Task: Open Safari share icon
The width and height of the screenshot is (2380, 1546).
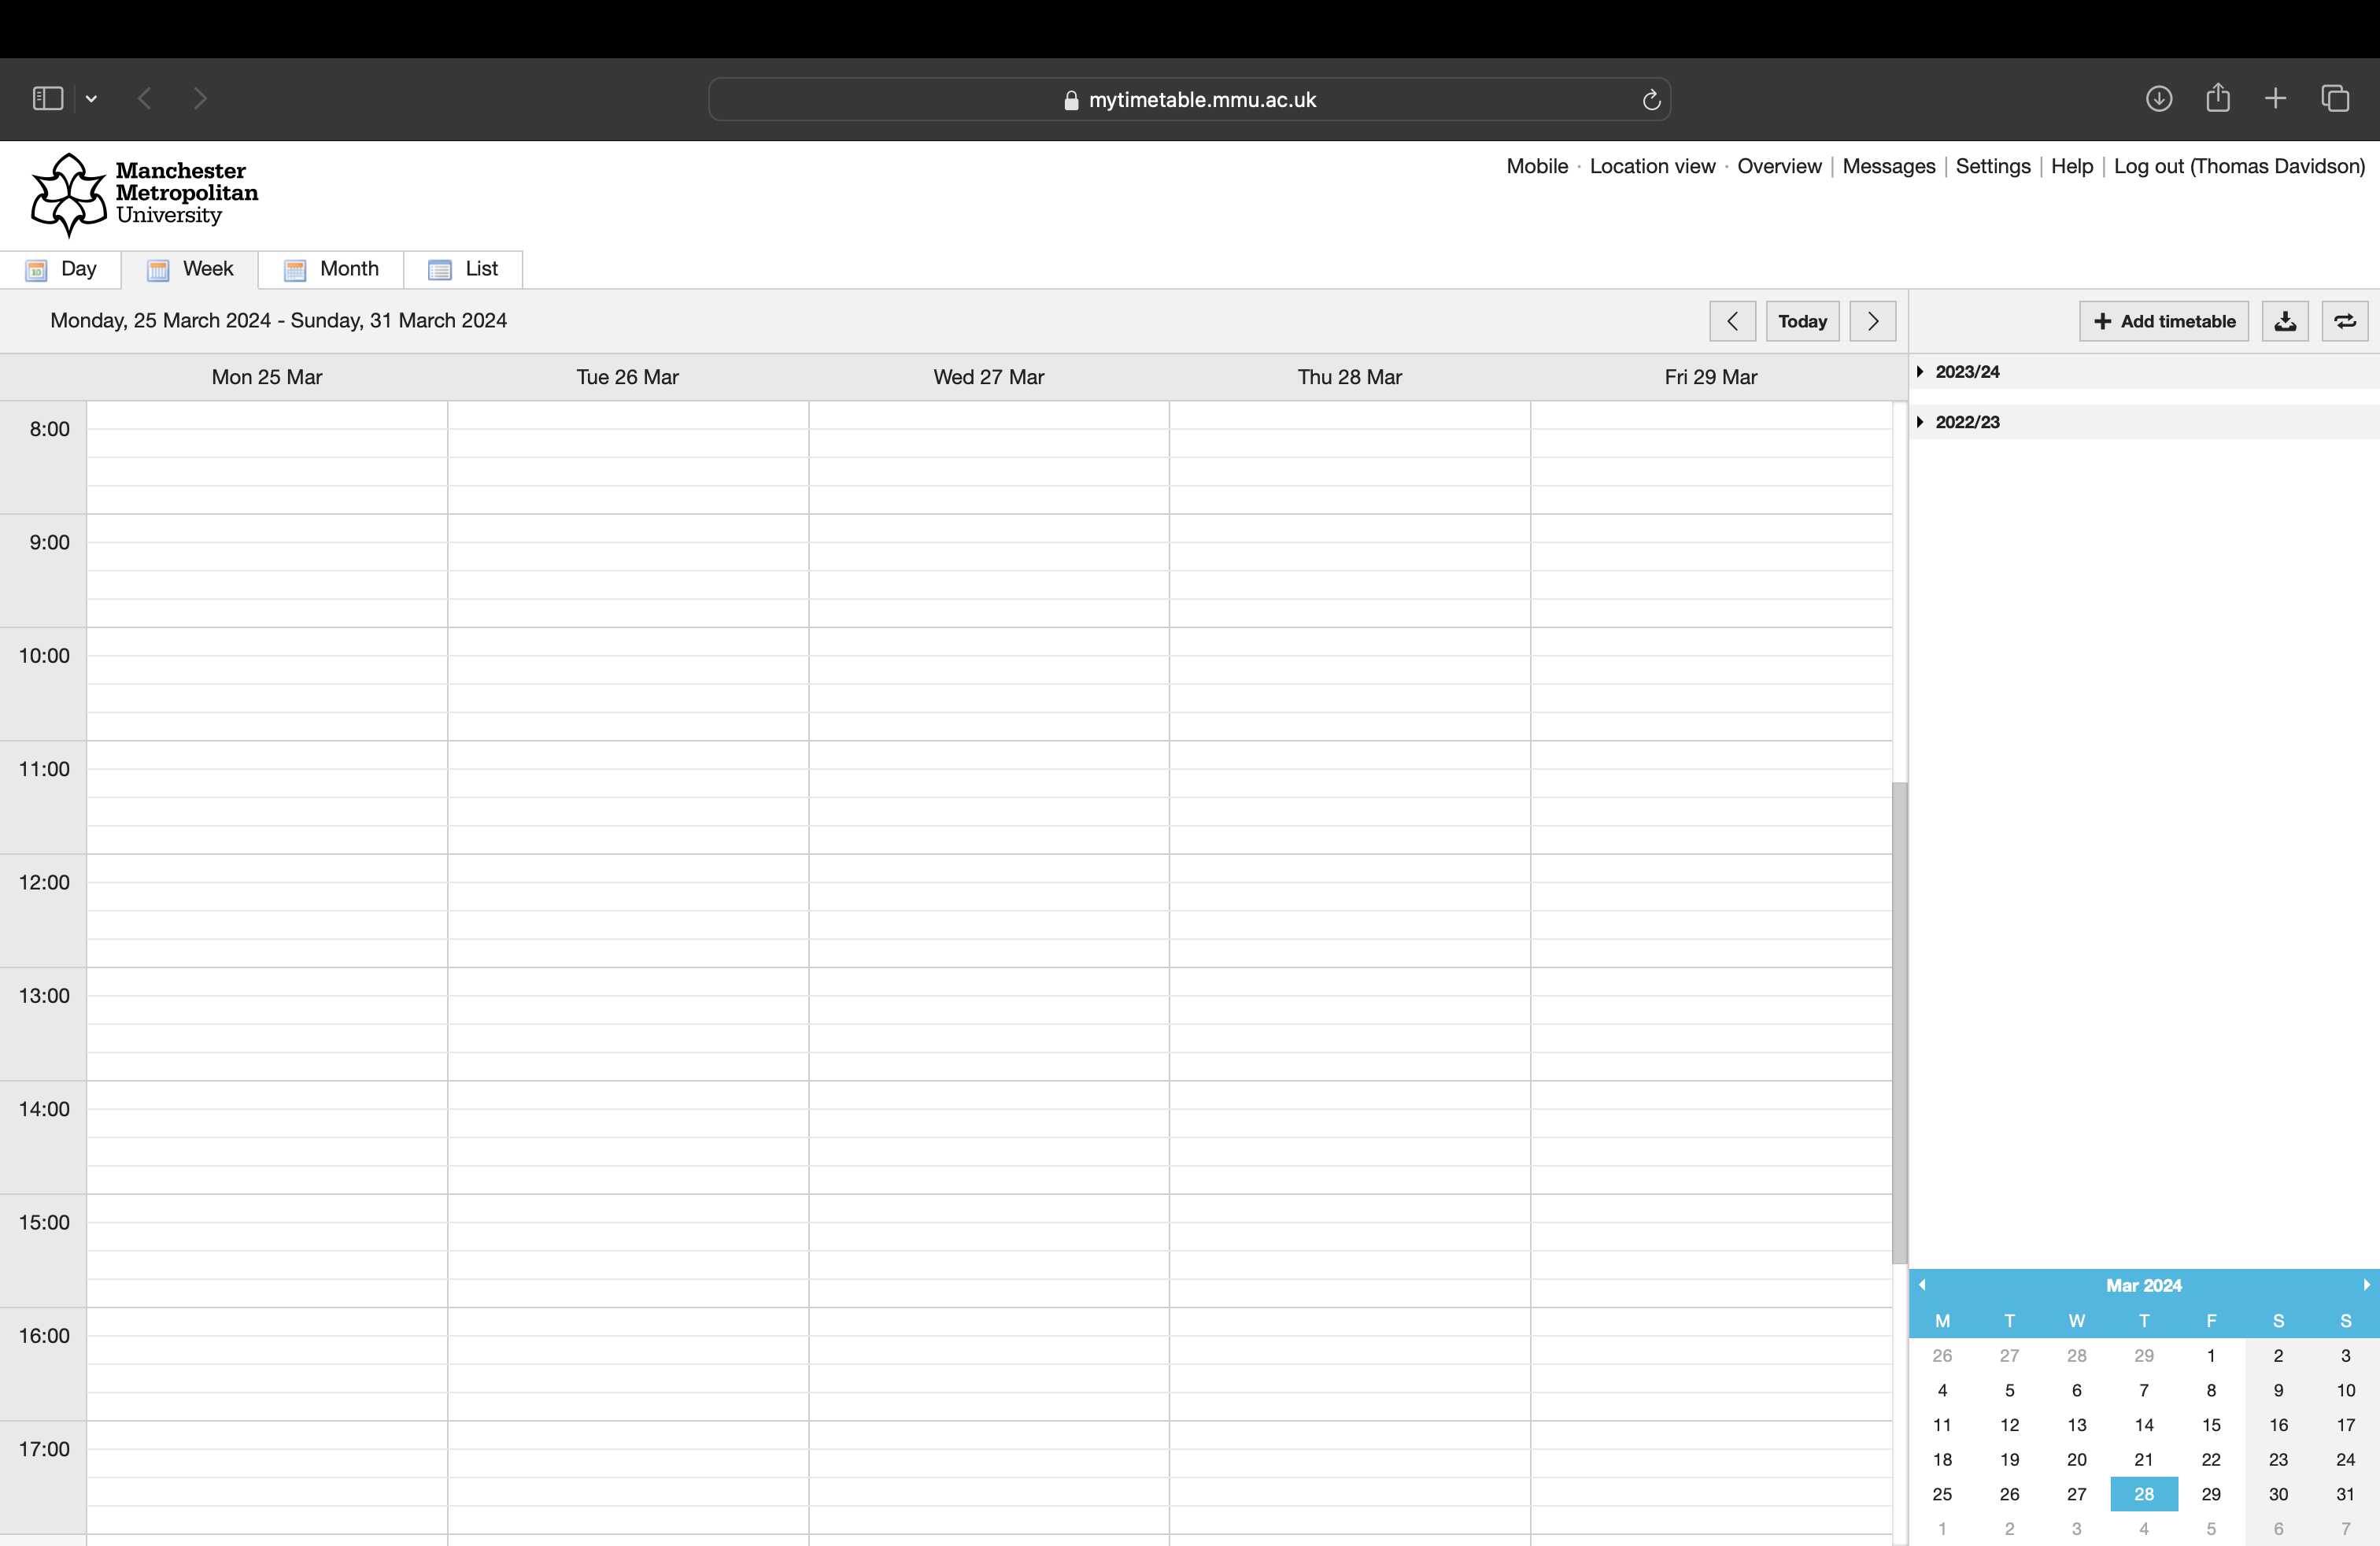Action: pyautogui.click(x=2217, y=98)
